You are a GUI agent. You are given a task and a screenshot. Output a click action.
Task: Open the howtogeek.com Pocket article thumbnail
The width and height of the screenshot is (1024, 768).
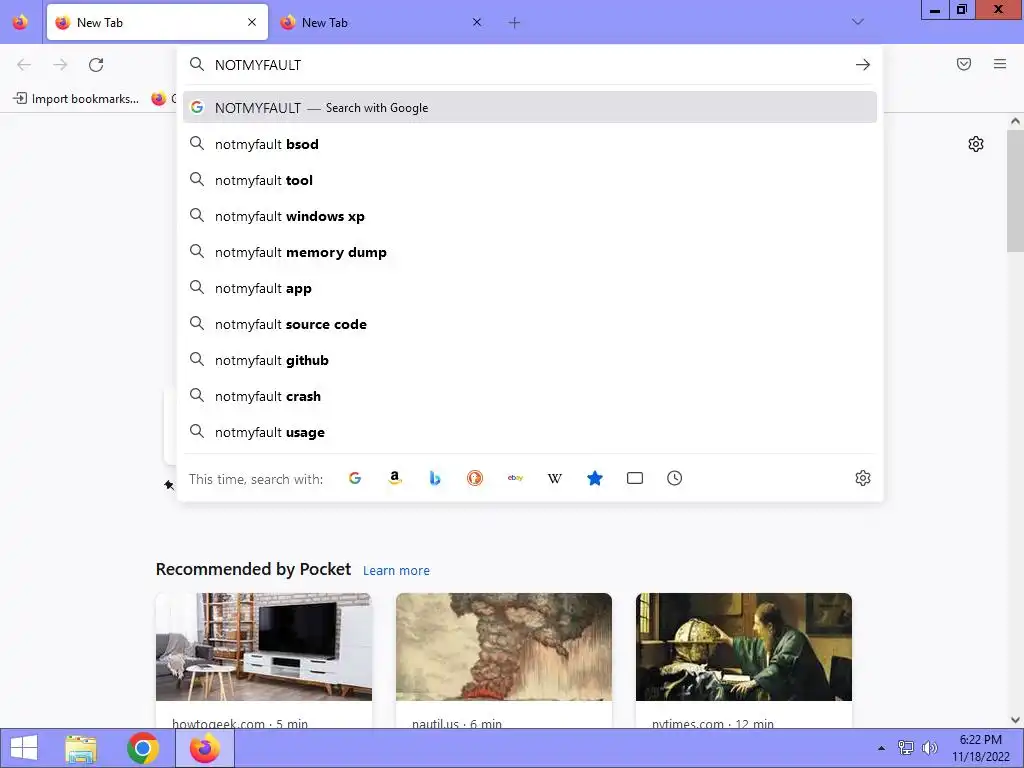264,647
